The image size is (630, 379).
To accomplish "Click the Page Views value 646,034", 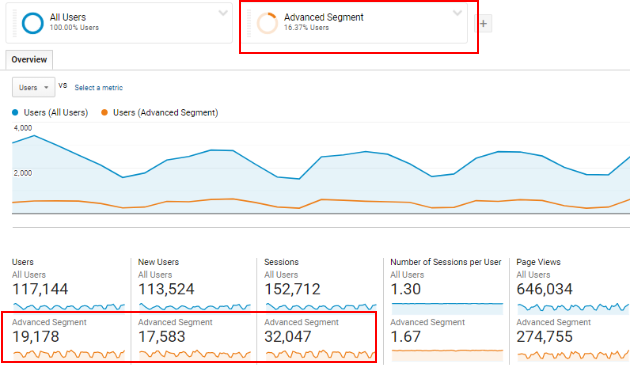I will tap(544, 289).
